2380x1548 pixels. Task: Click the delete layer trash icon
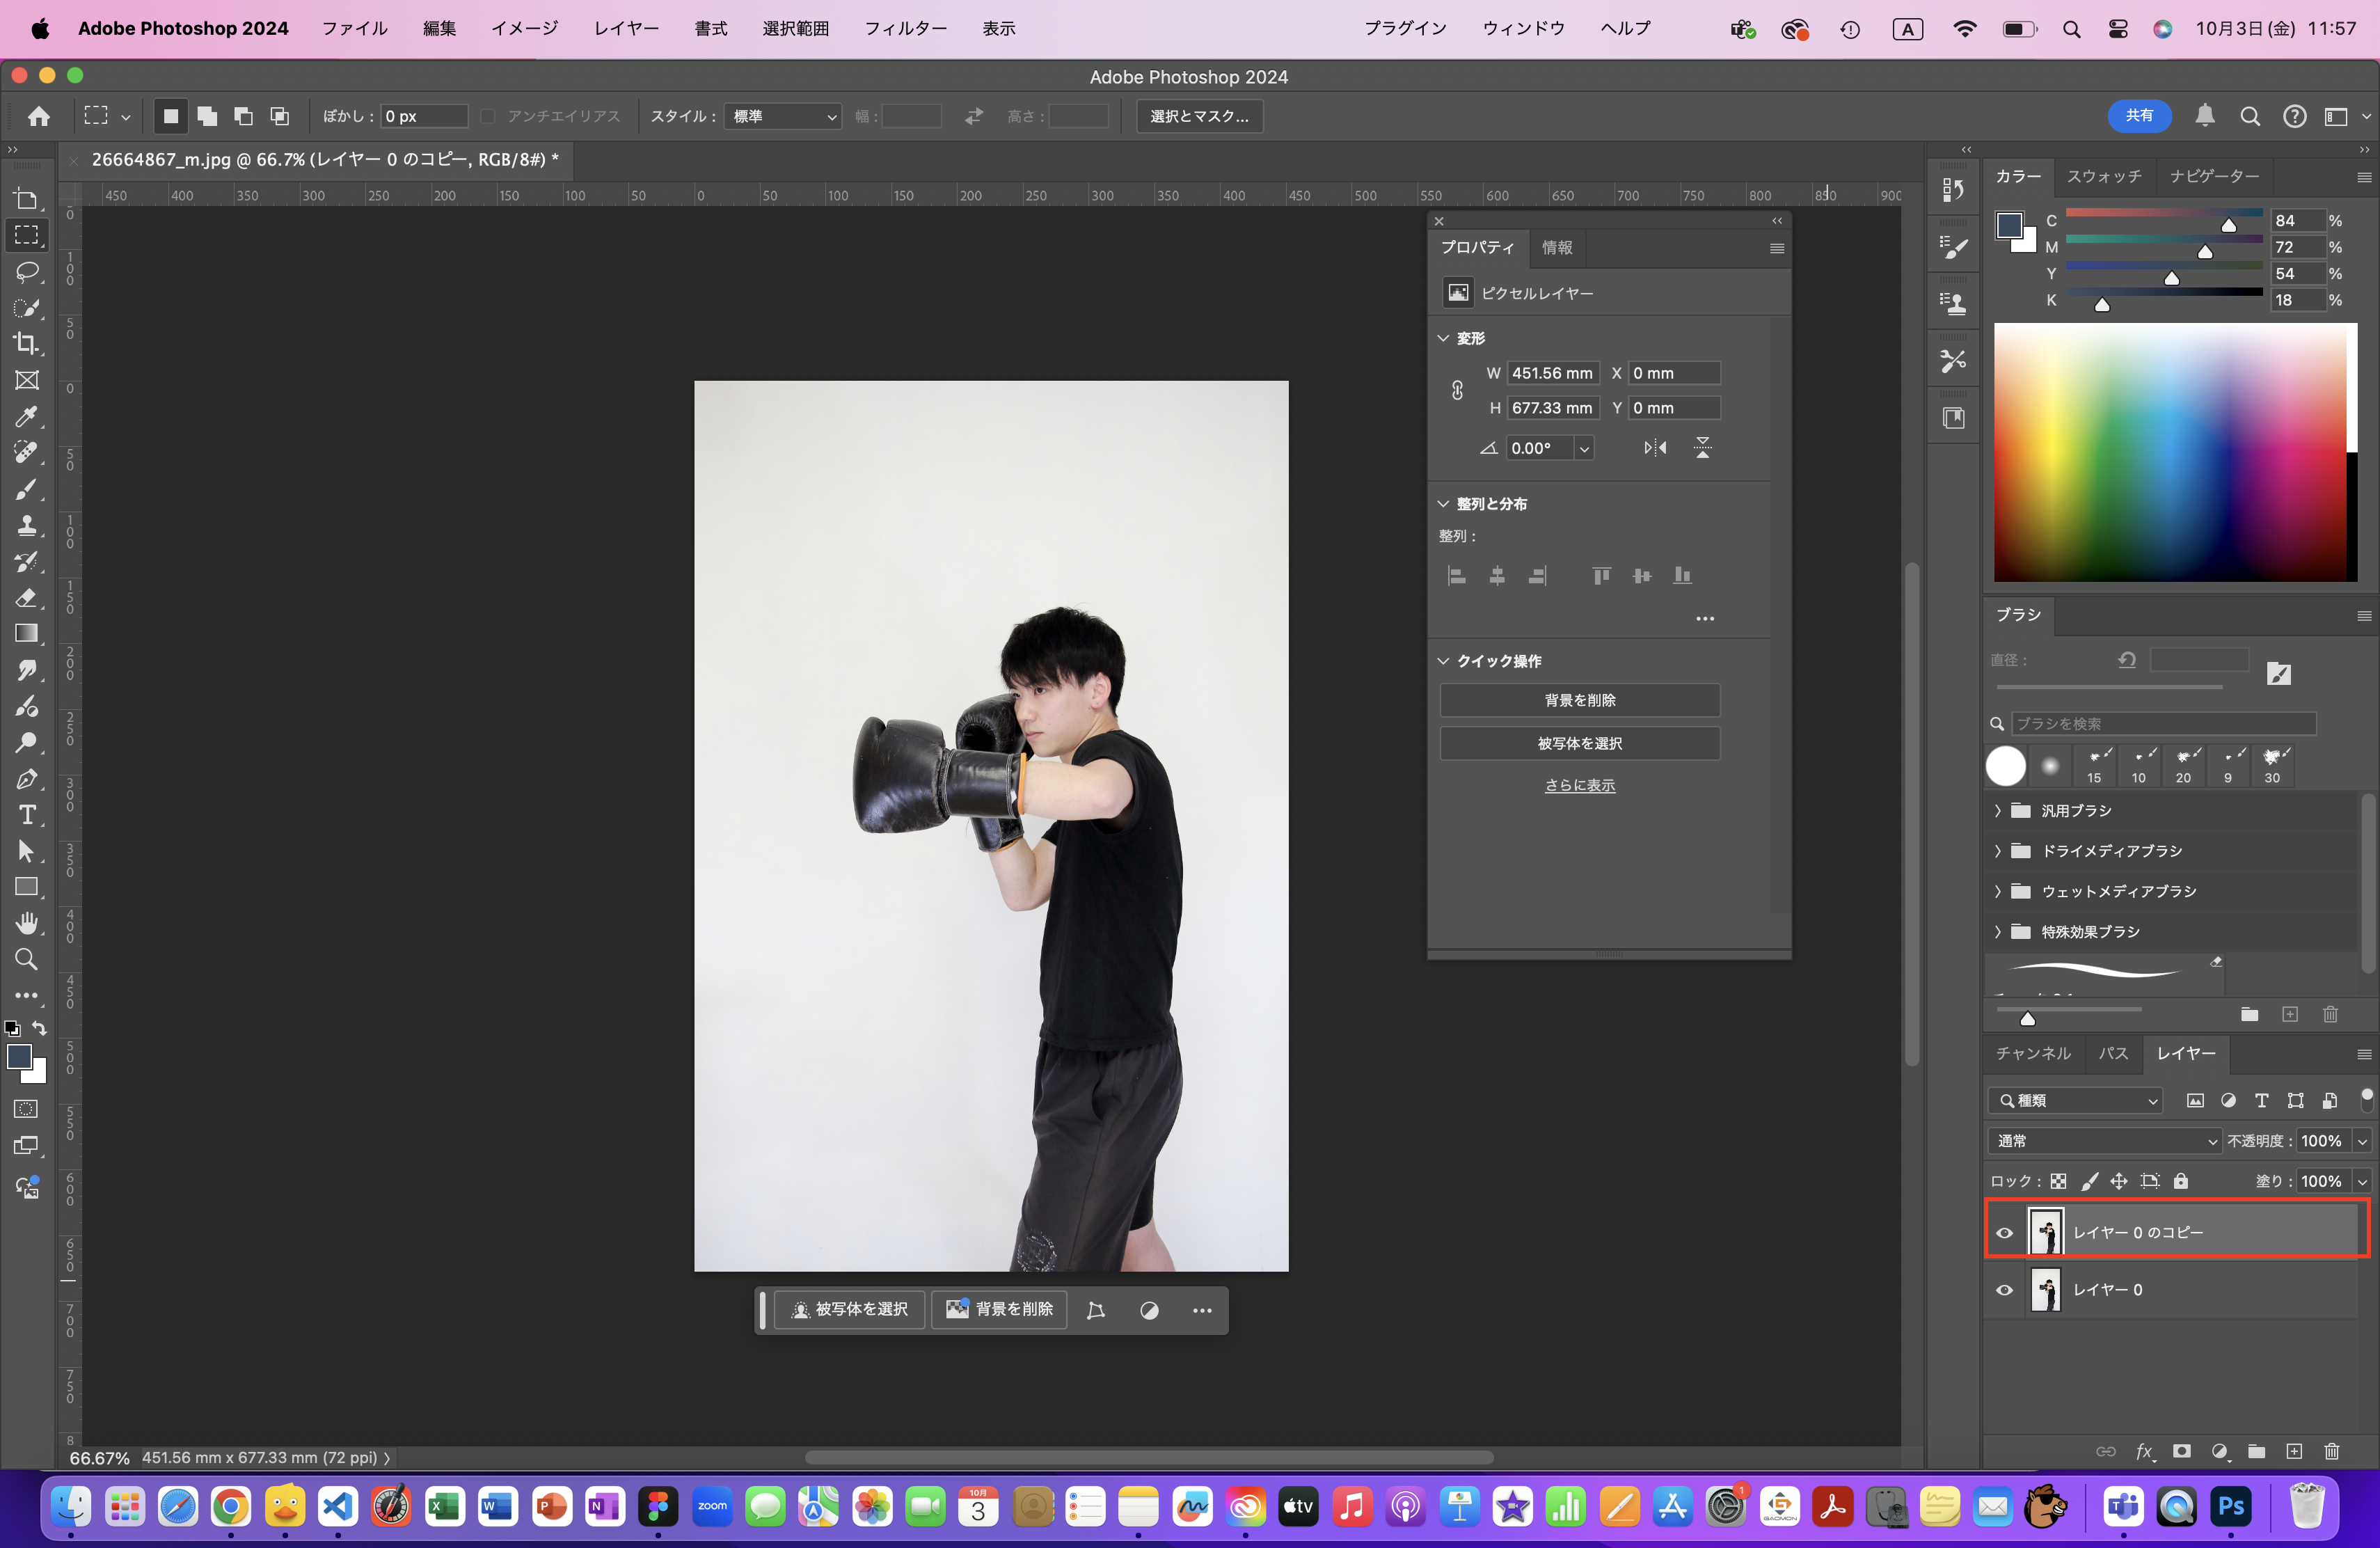pos(2331,1451)
